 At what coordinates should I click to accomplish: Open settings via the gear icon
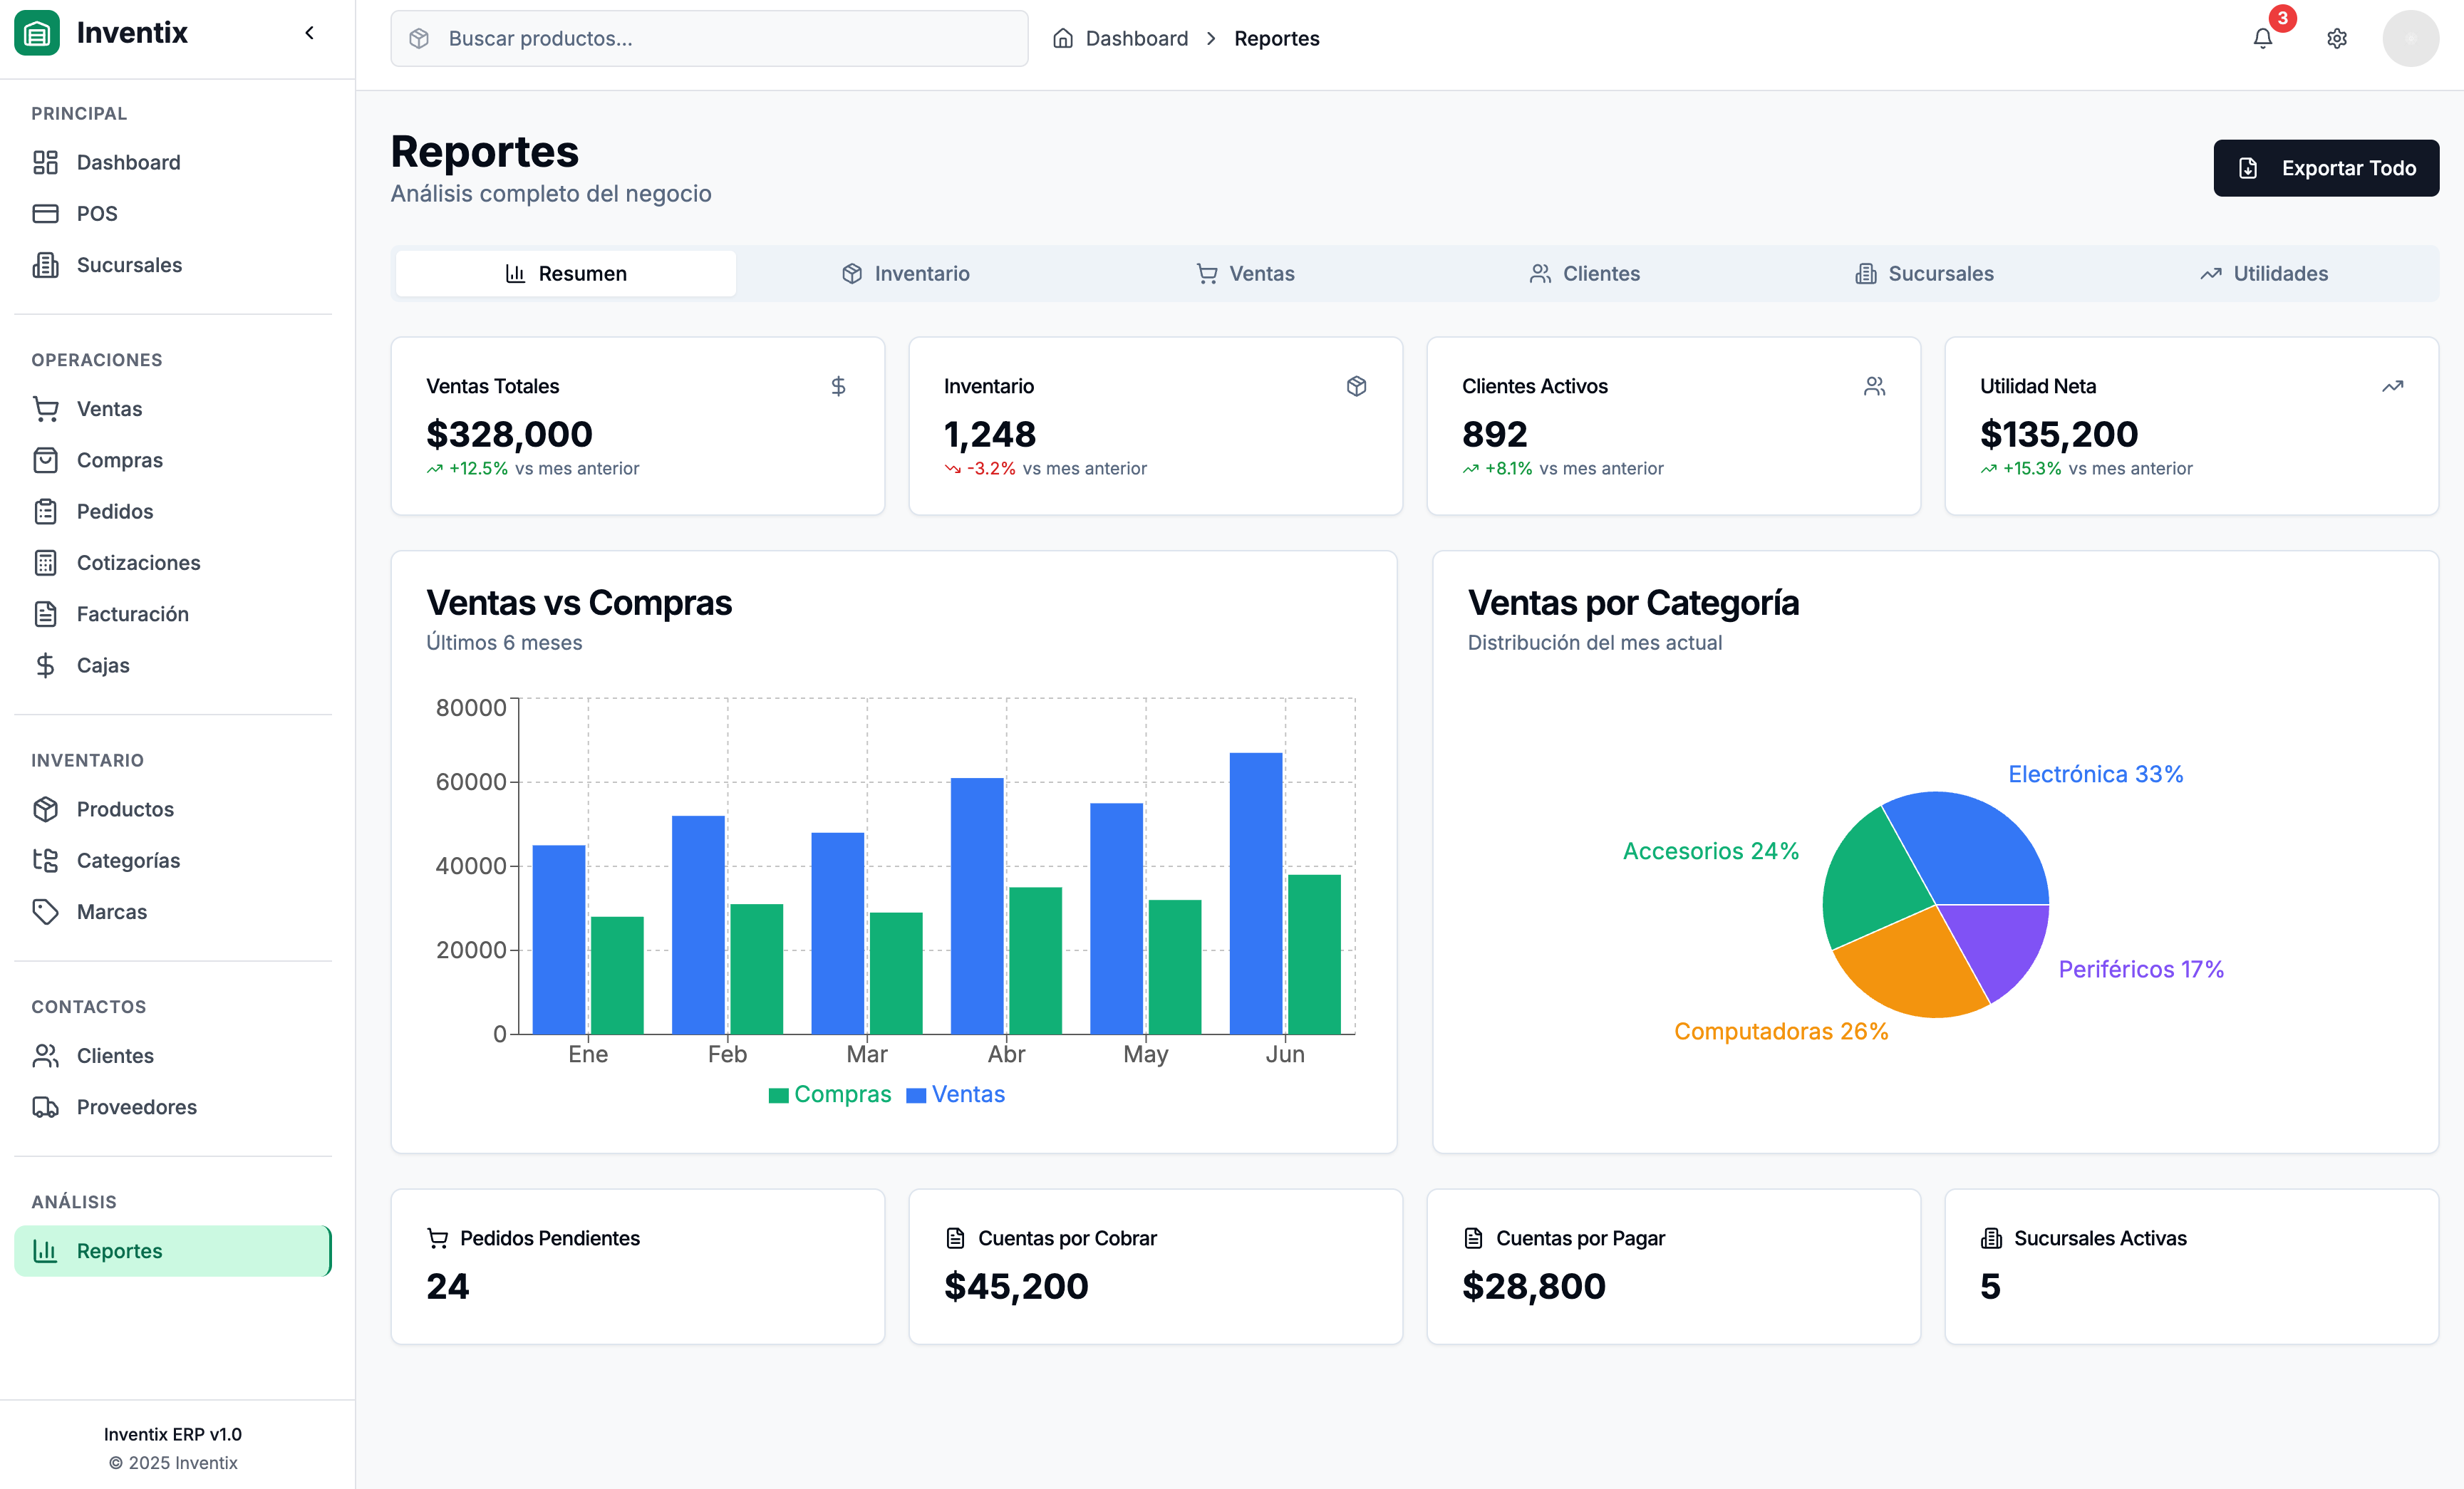pos(2336,39)
